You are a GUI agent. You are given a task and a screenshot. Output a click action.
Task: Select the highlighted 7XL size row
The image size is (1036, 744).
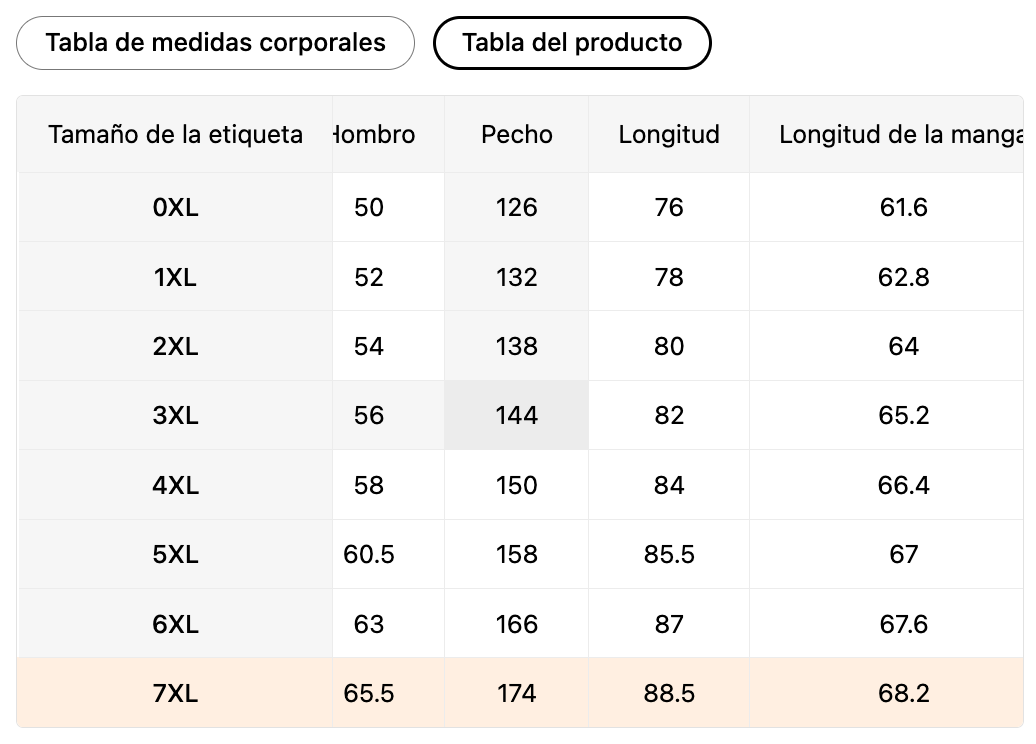pos(175,693)
